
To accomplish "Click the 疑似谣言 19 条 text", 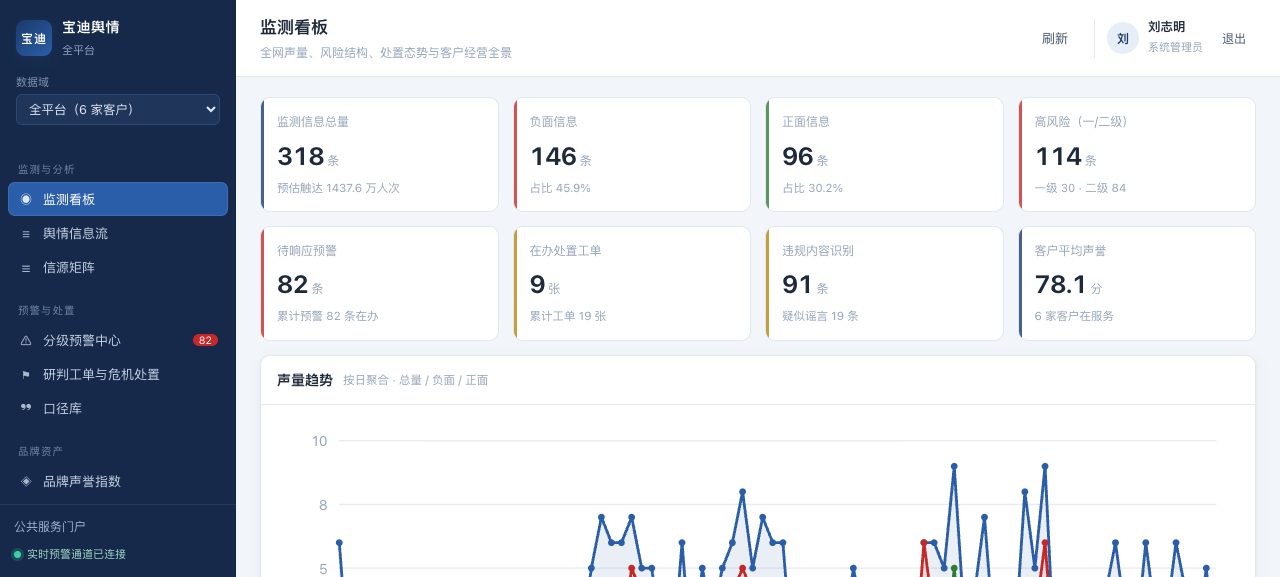I will 820,316.
